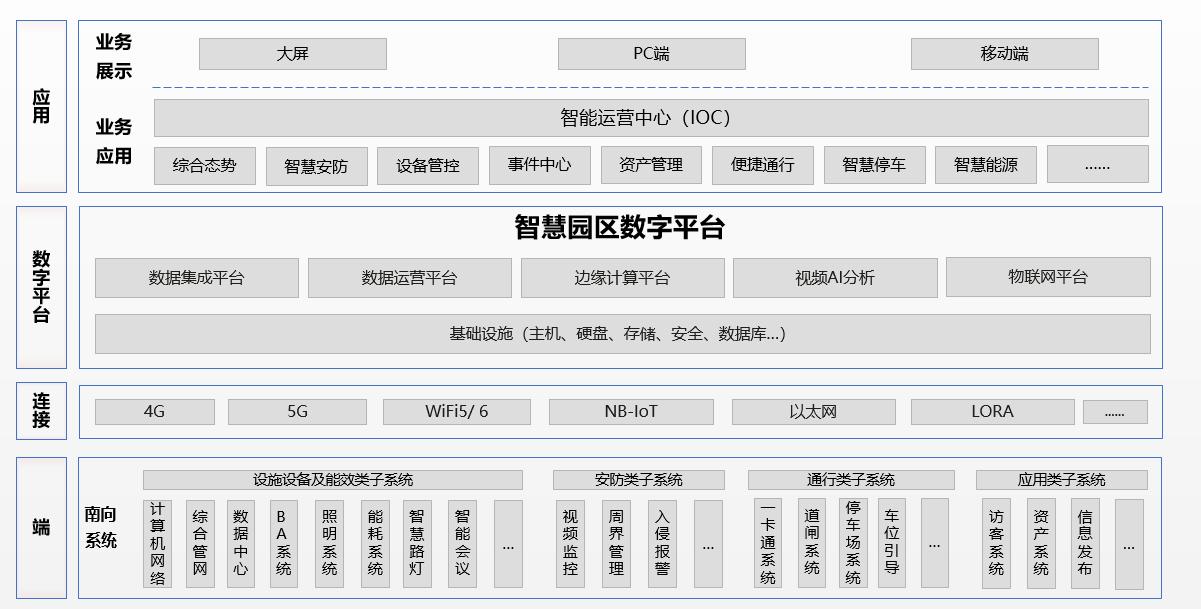
Task: Select the 通行类子系统 header
Action: 851,480
